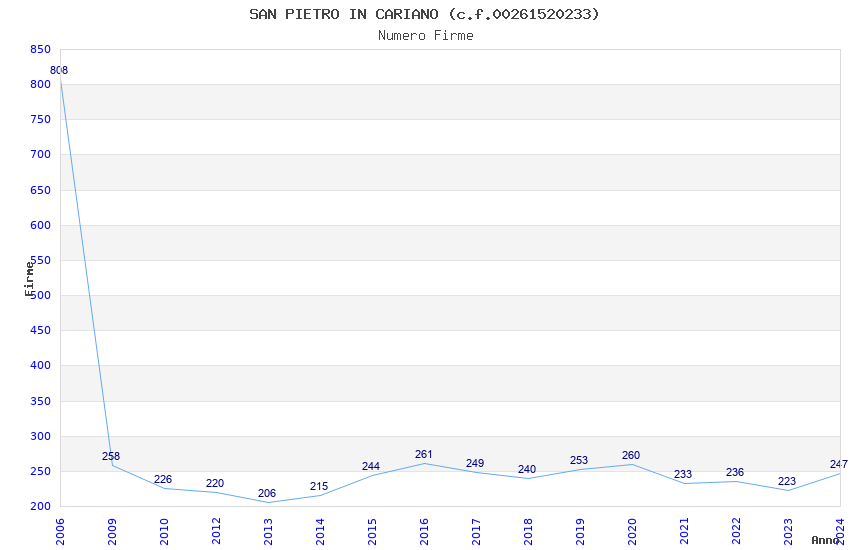The width and height of the screenshot is (850, 550).
Task: Click the x-axis year 2023
Action: click(x=788, y=532)
